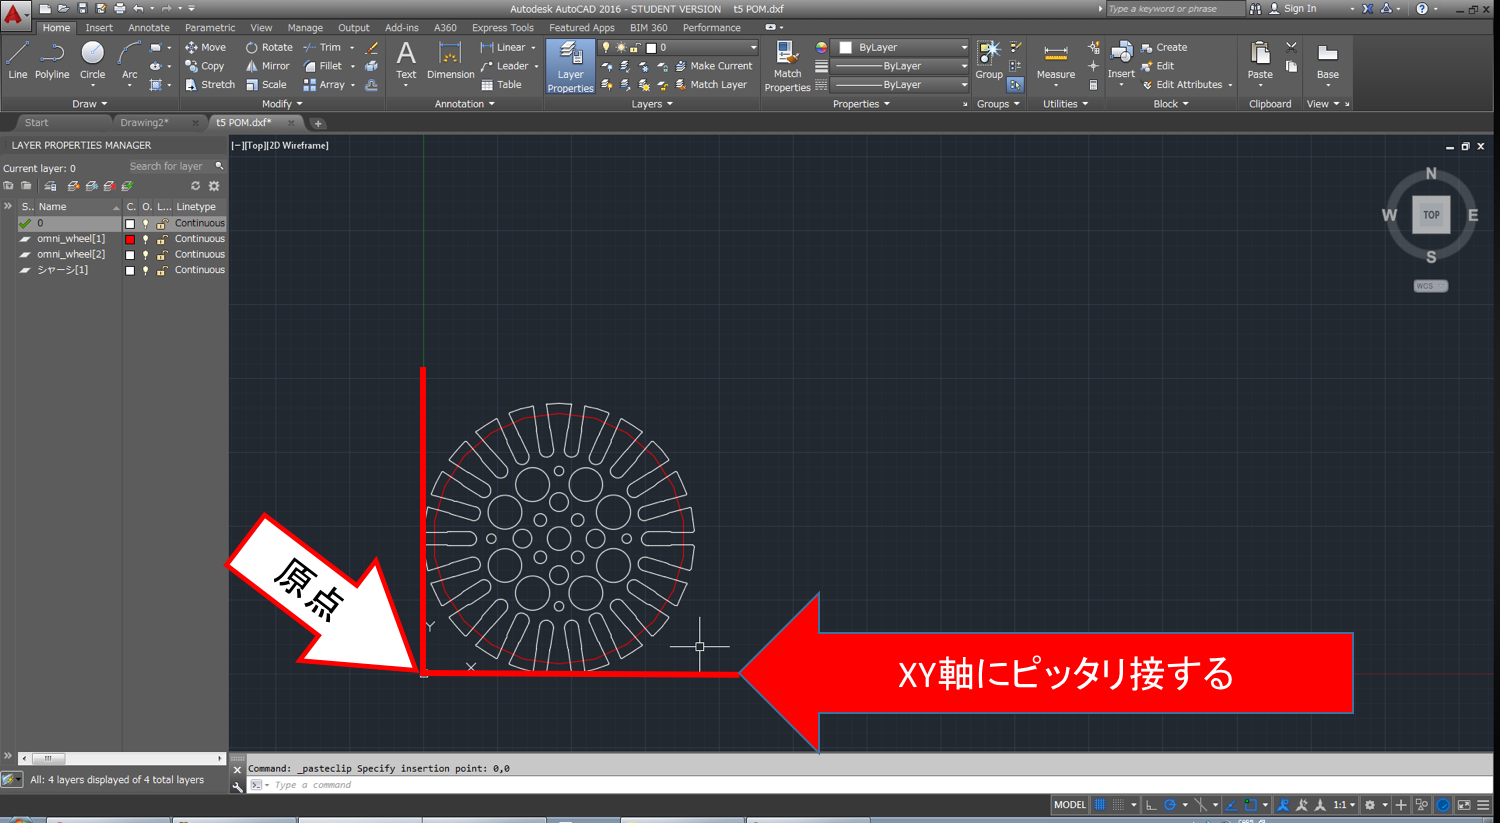Toggle ortho mode in status bar
This screenshot has width=1500, height=823.
(x=1151, y=805)
